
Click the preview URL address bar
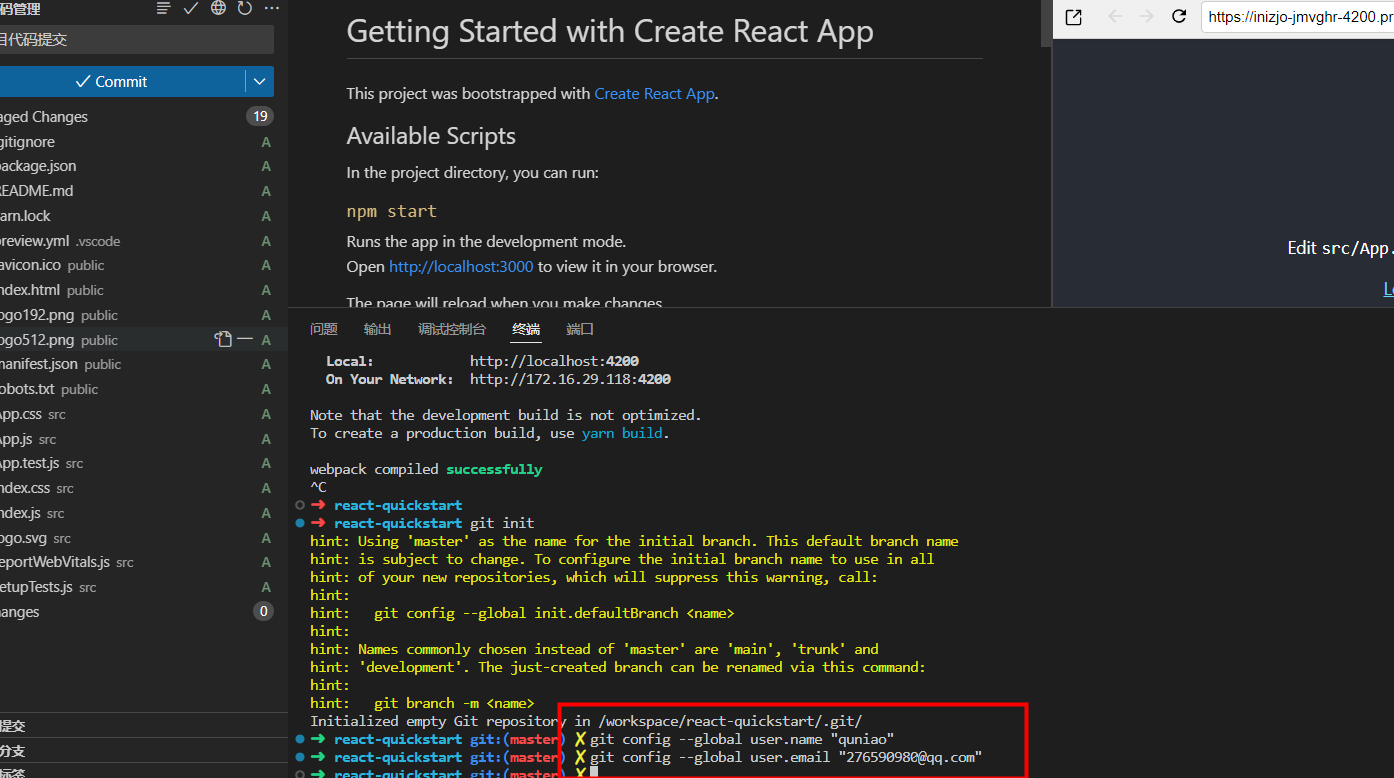tap(1298, 17)
